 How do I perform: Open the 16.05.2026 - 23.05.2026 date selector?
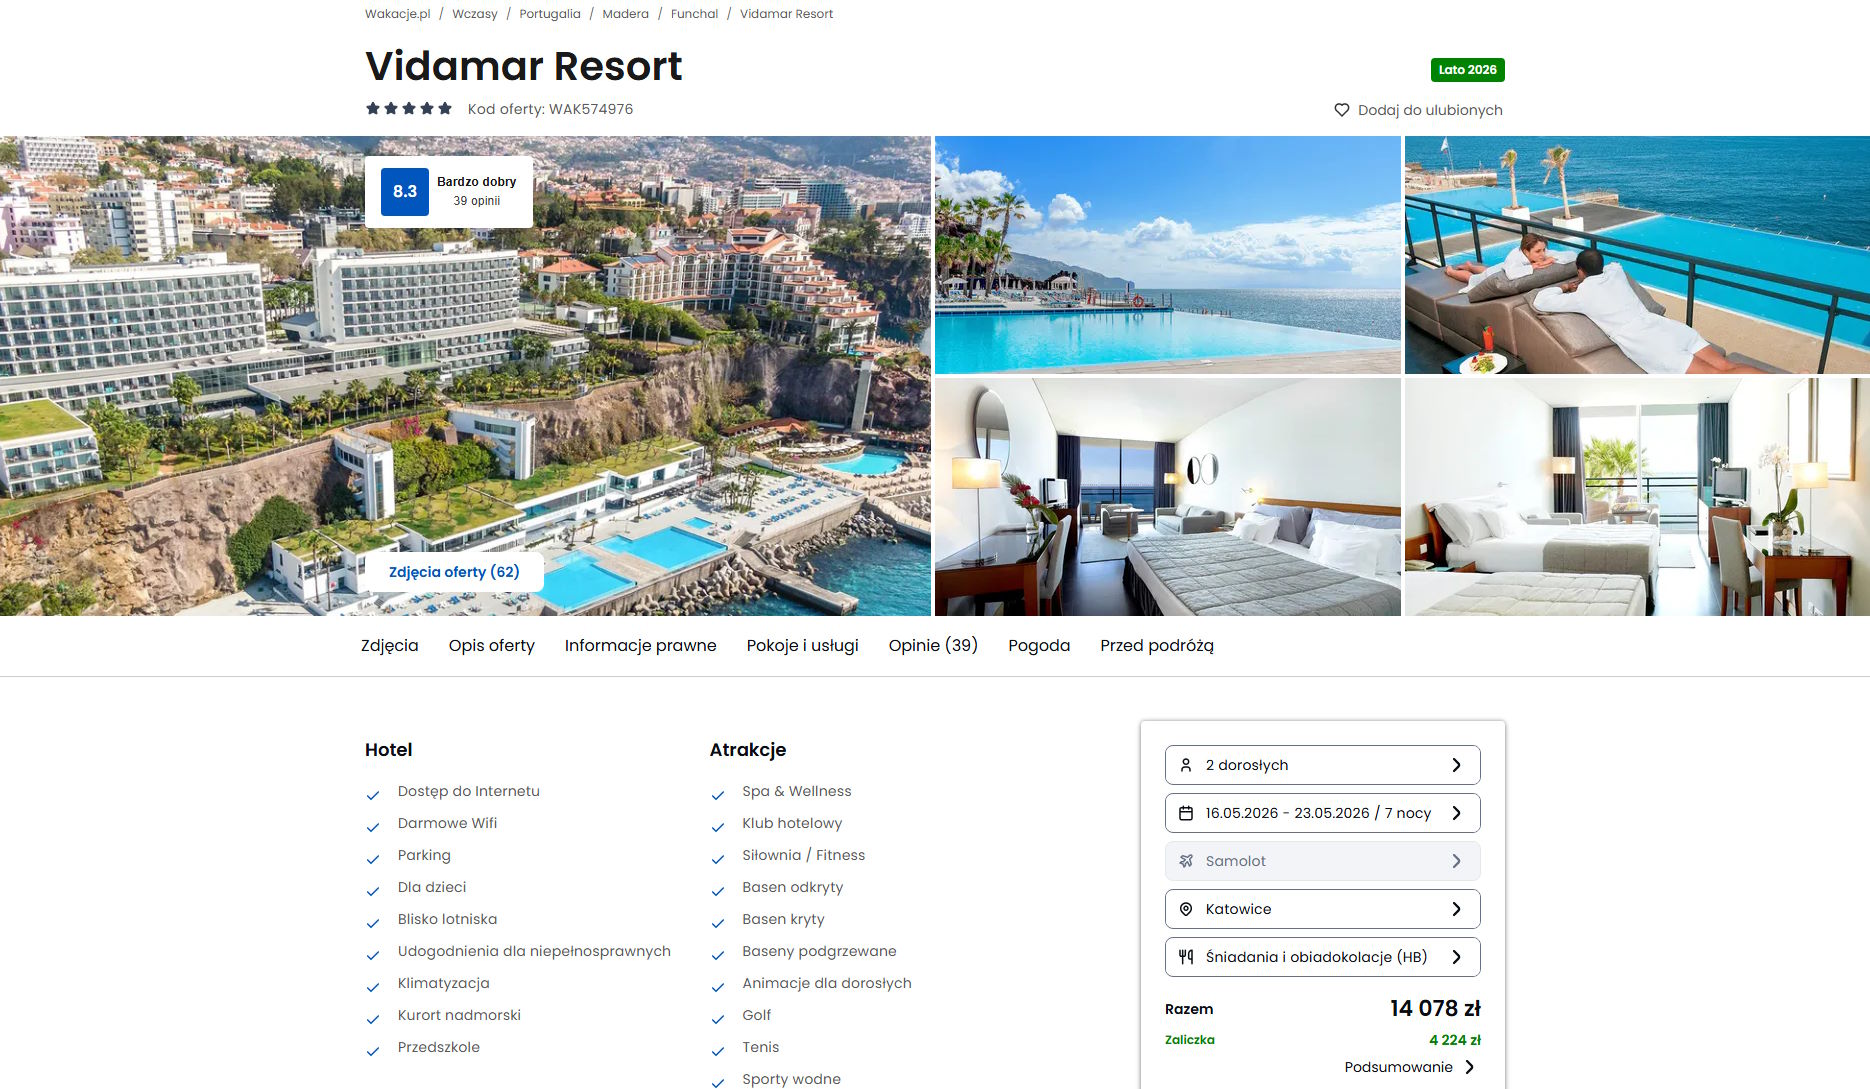[1322, 813]
